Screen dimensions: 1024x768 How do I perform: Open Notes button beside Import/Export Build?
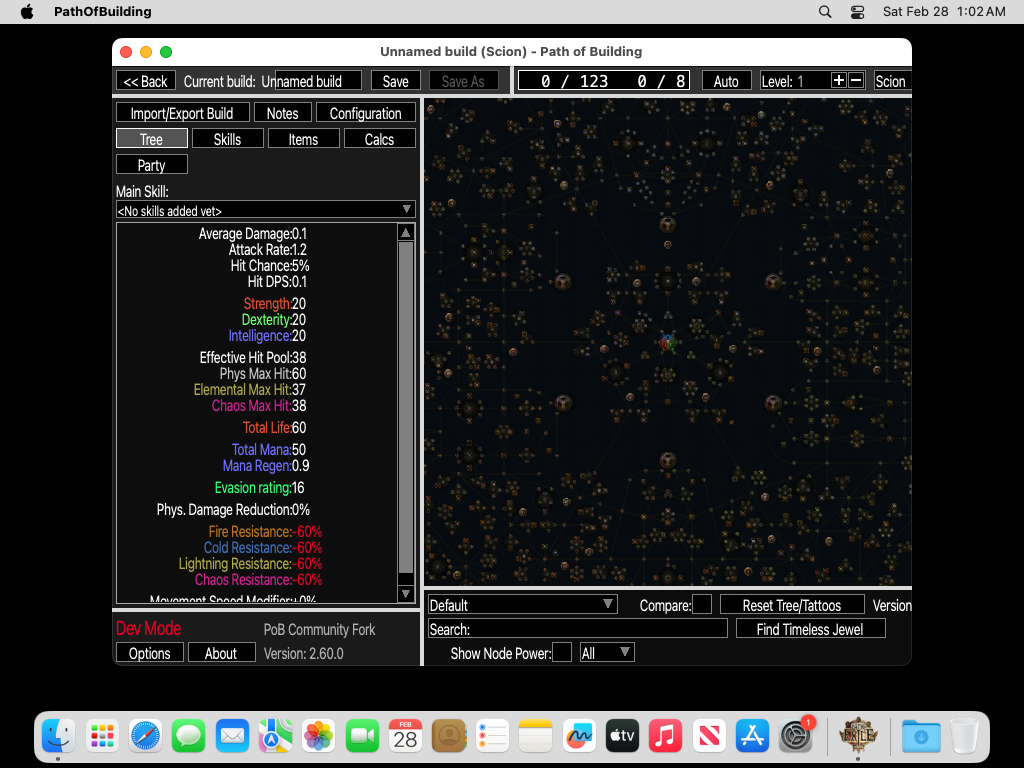pos(282,113)
